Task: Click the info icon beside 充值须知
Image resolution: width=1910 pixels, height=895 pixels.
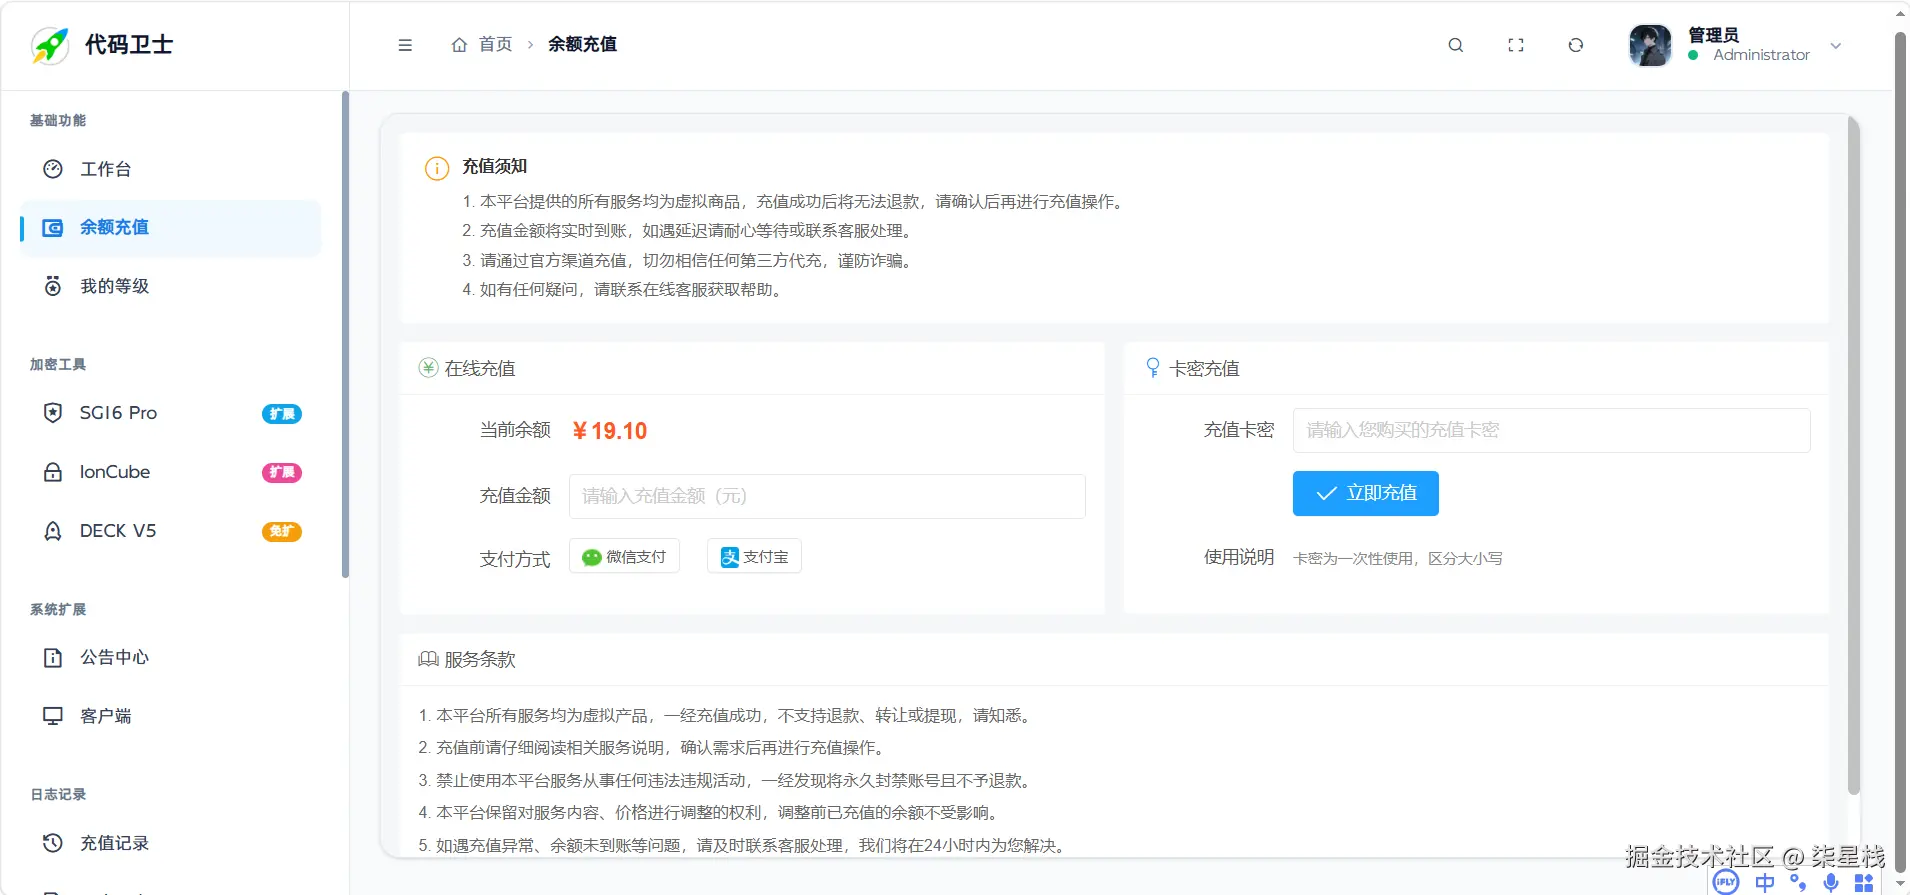Action: 437,168
